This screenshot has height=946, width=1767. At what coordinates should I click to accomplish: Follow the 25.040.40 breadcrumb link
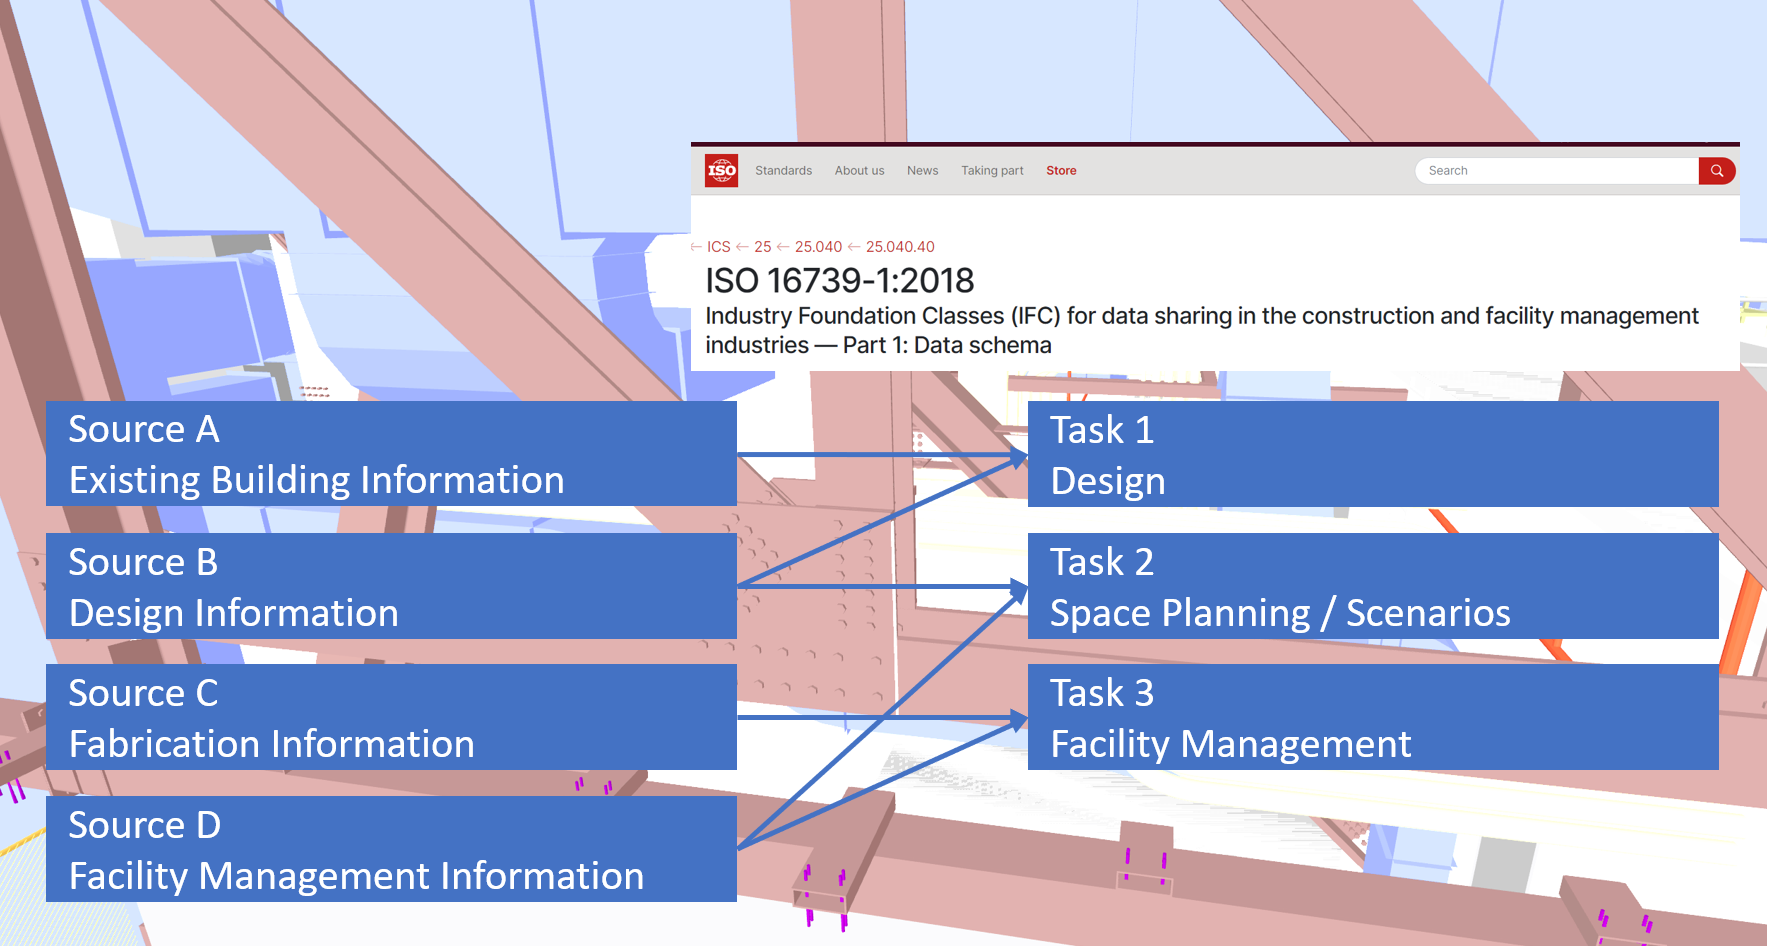tap(901, 247)
